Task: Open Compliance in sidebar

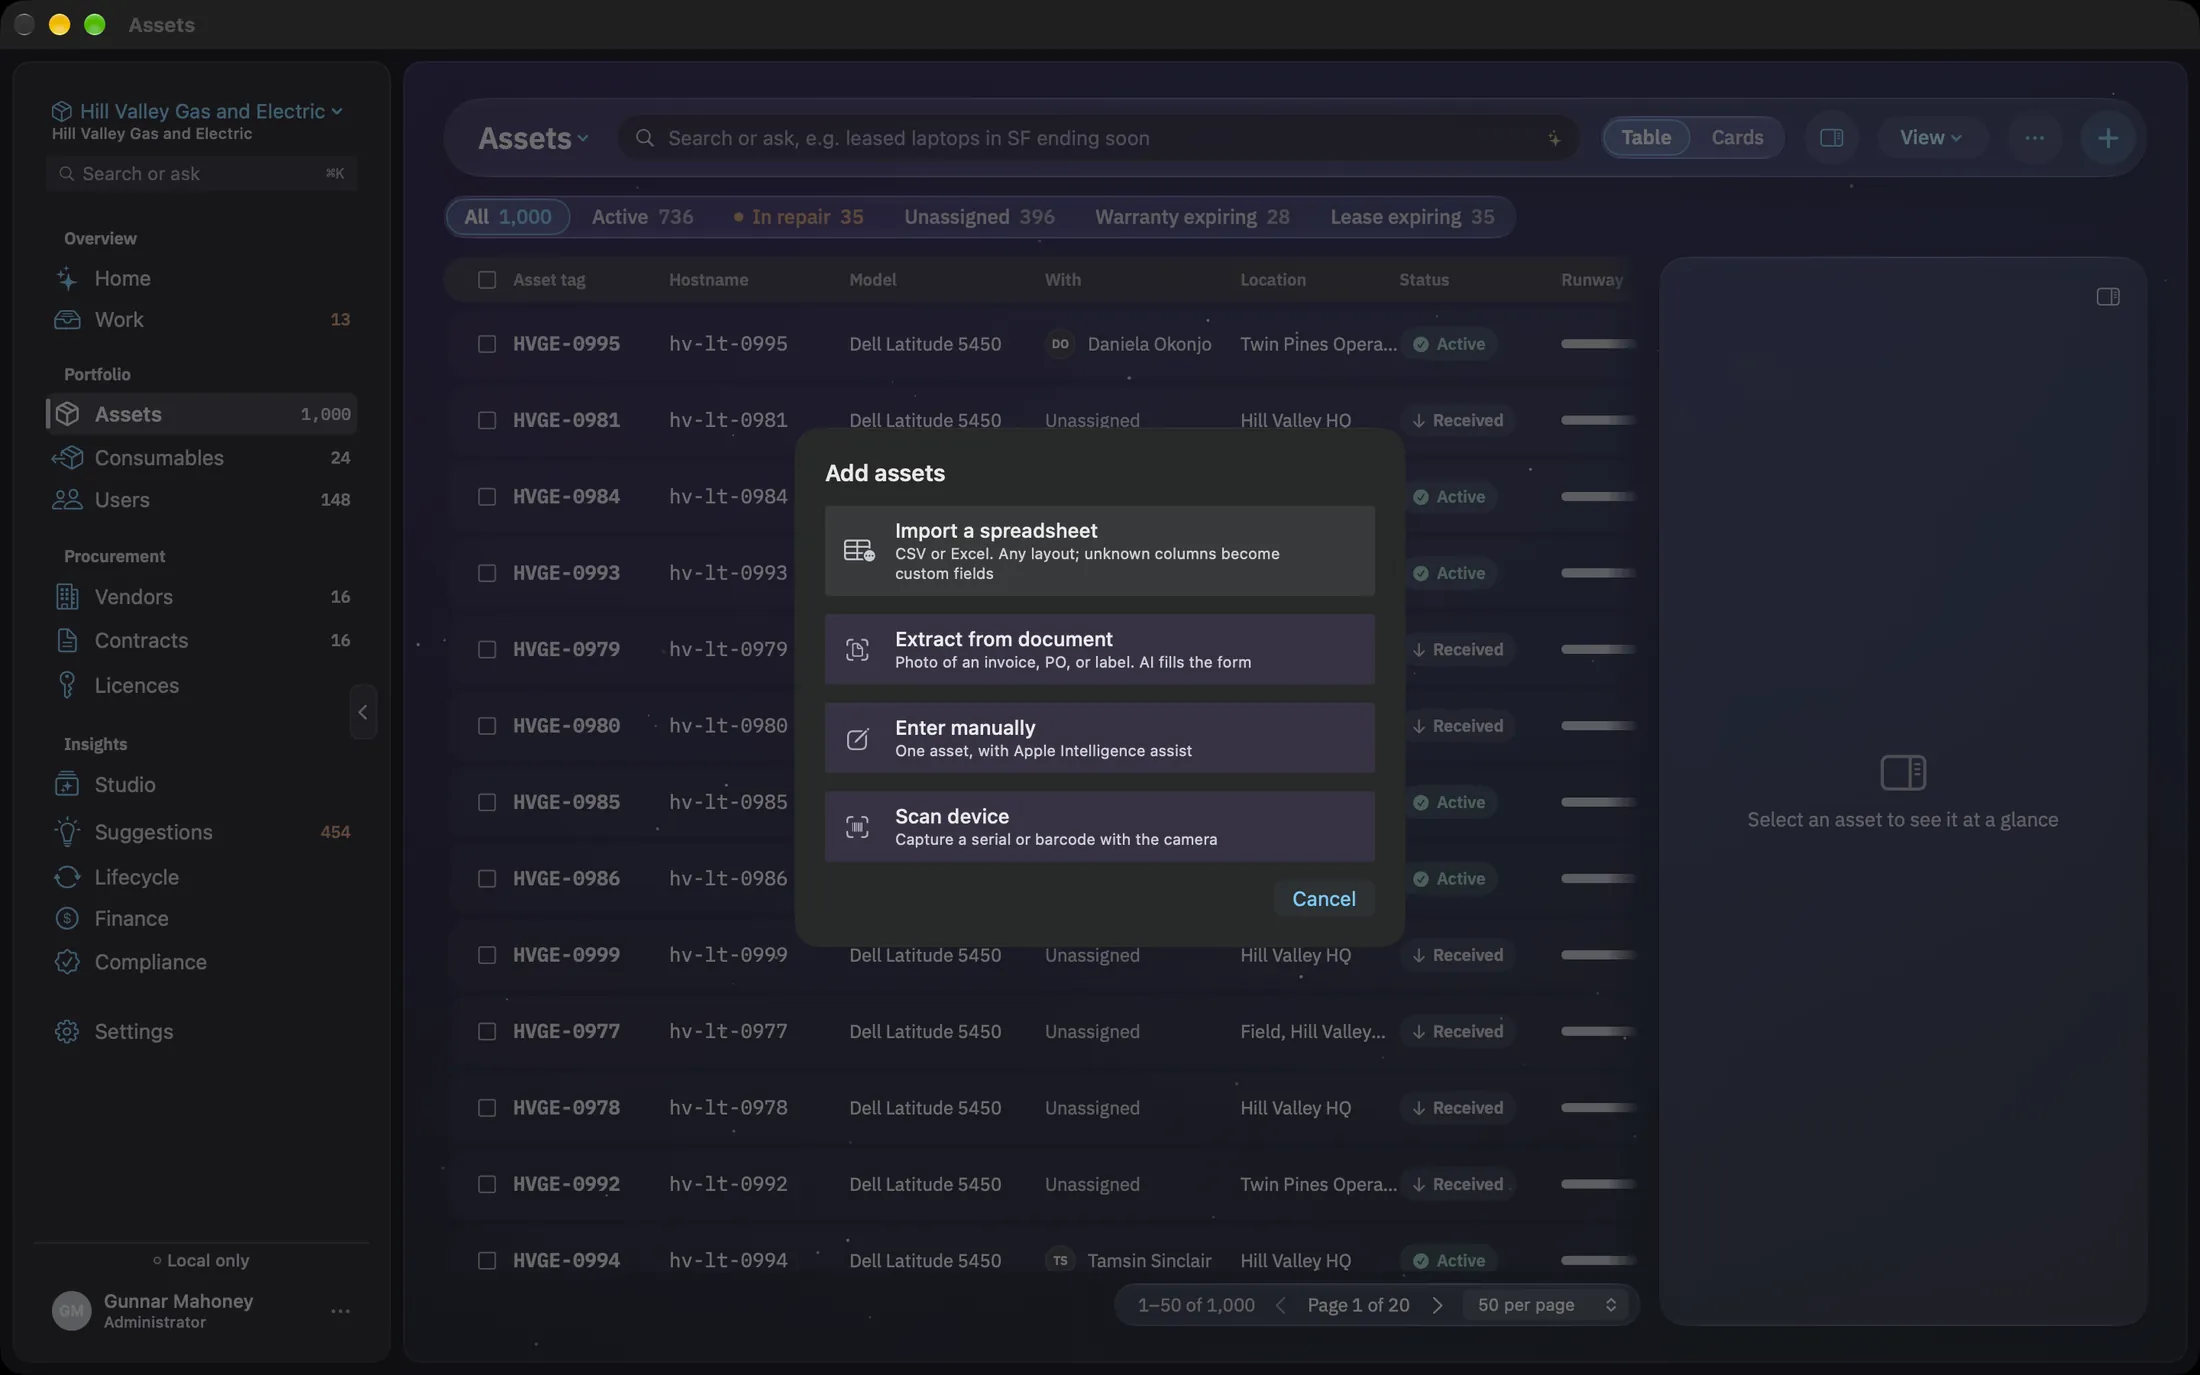Action: 201,962
